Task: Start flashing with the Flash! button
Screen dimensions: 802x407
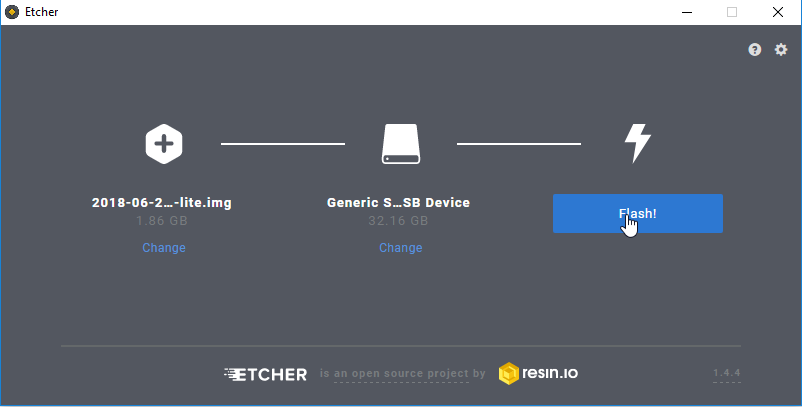Action: point(638,214)
